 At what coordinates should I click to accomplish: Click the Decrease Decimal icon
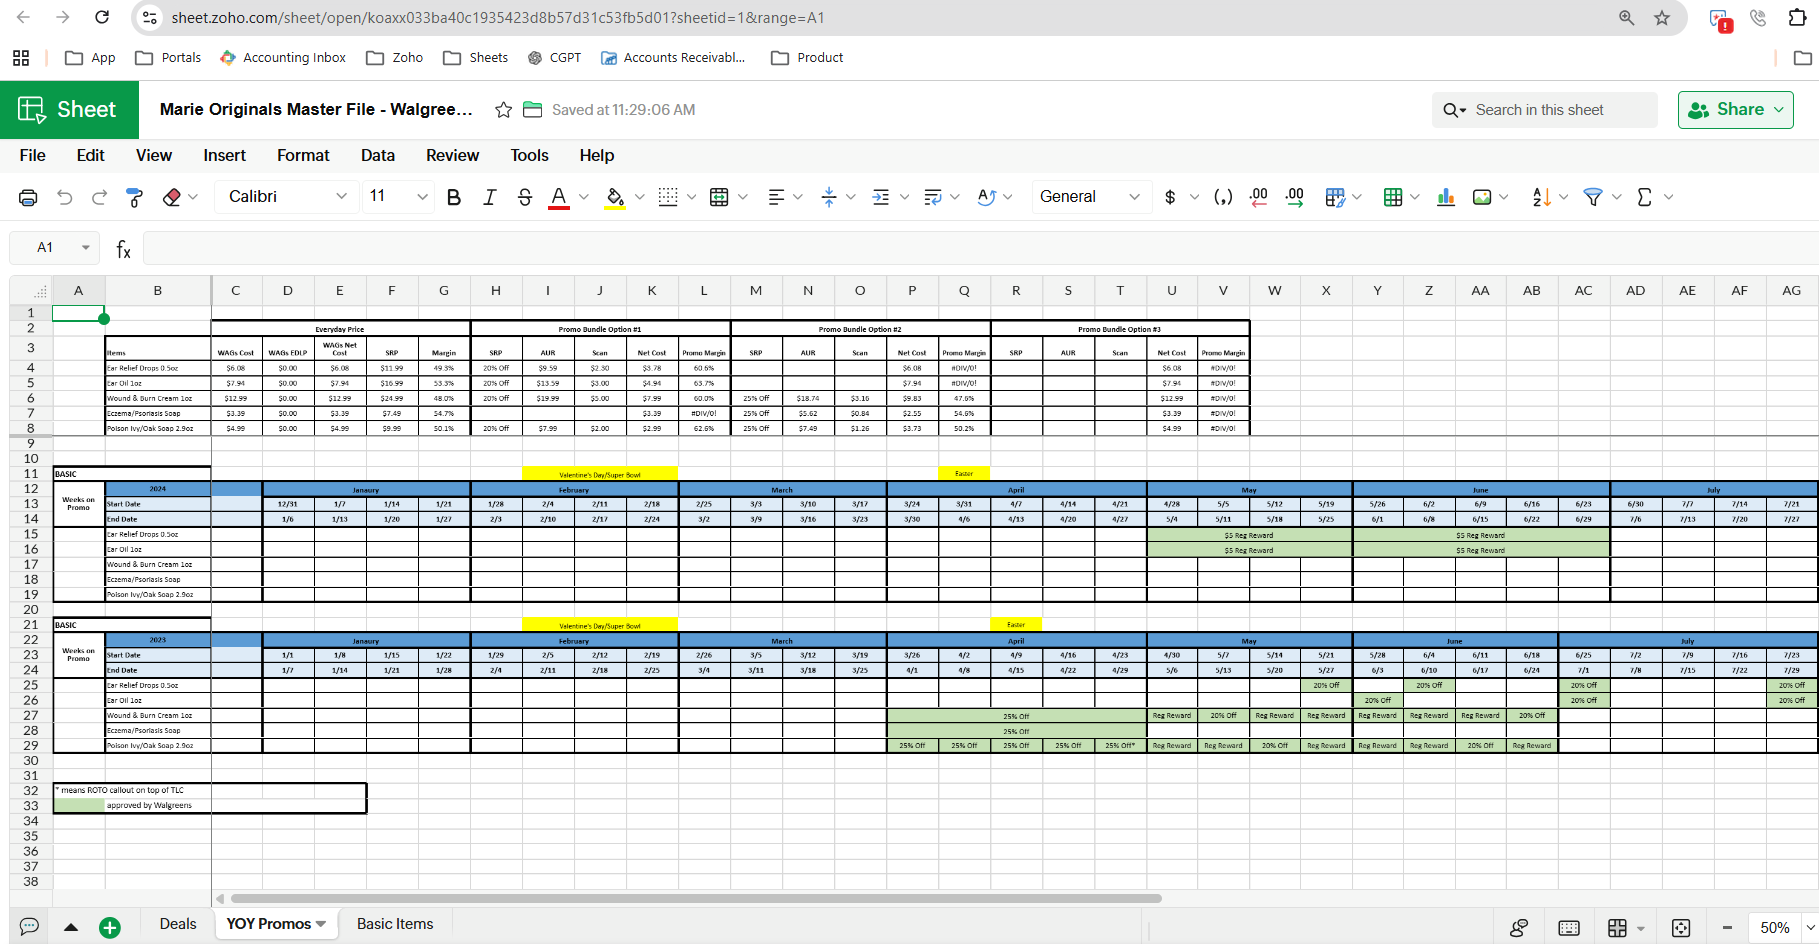tap(1259, 197)
